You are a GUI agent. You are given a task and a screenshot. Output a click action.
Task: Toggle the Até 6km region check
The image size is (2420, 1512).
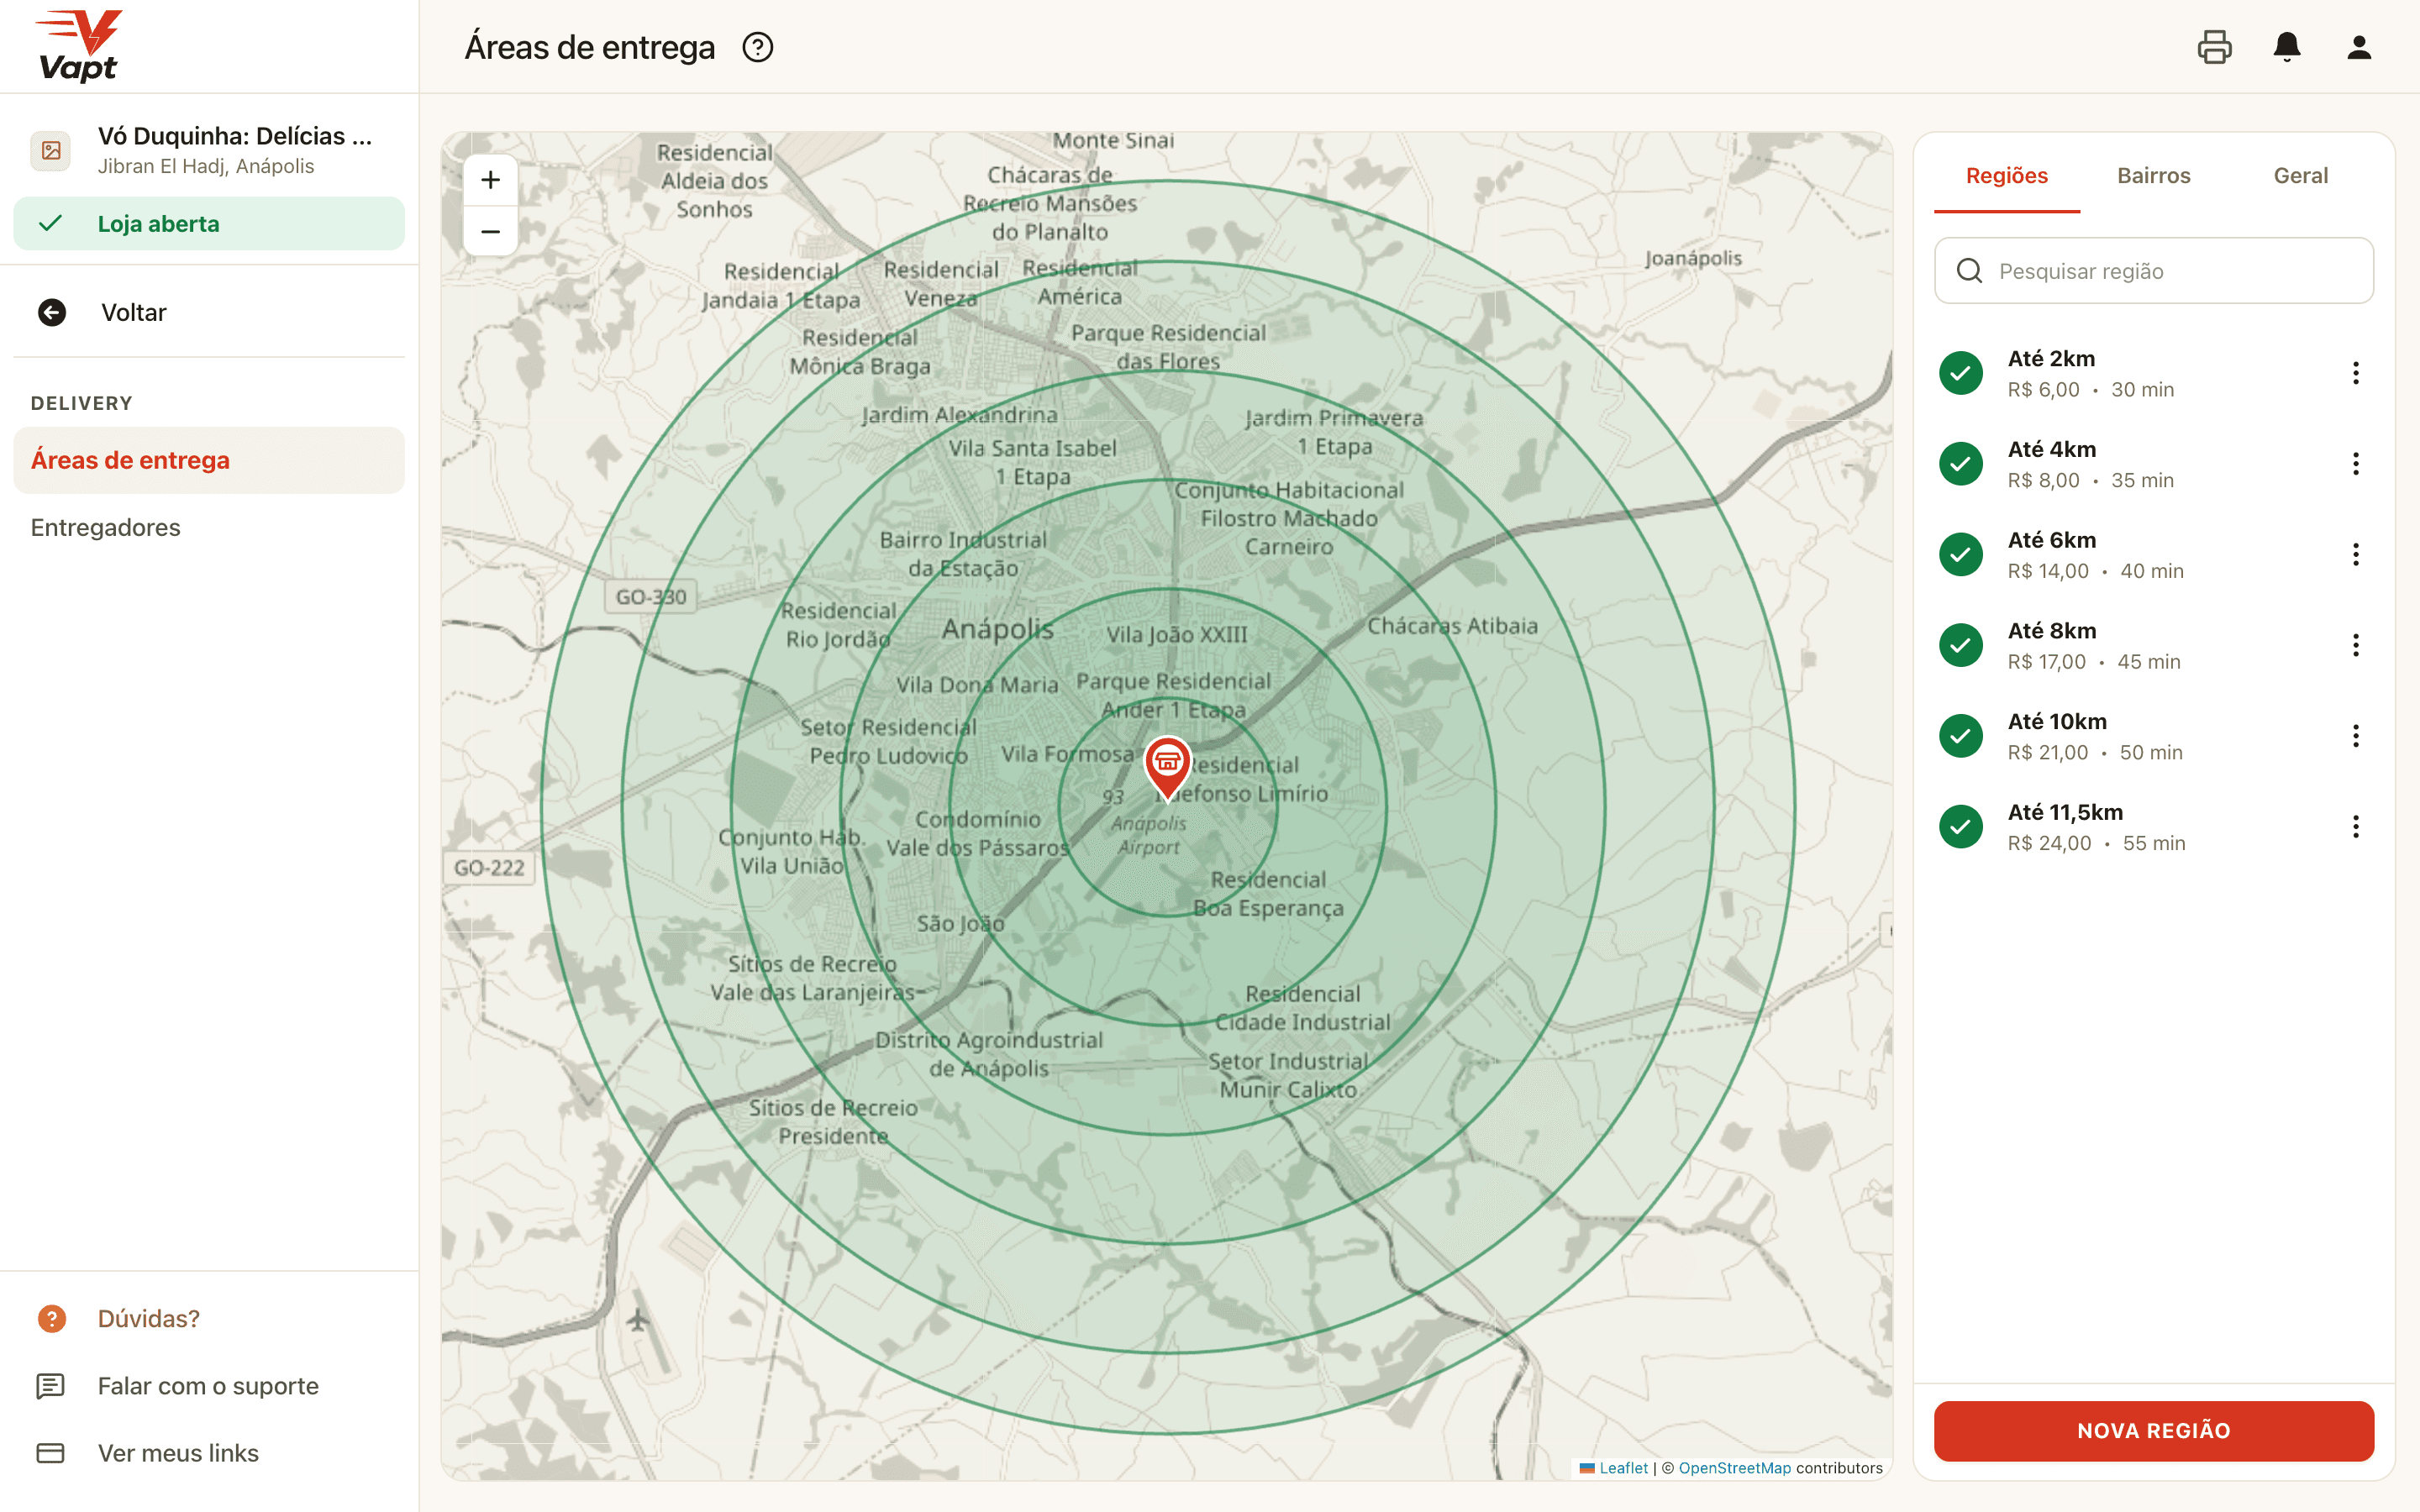(x=1961, y=555)
